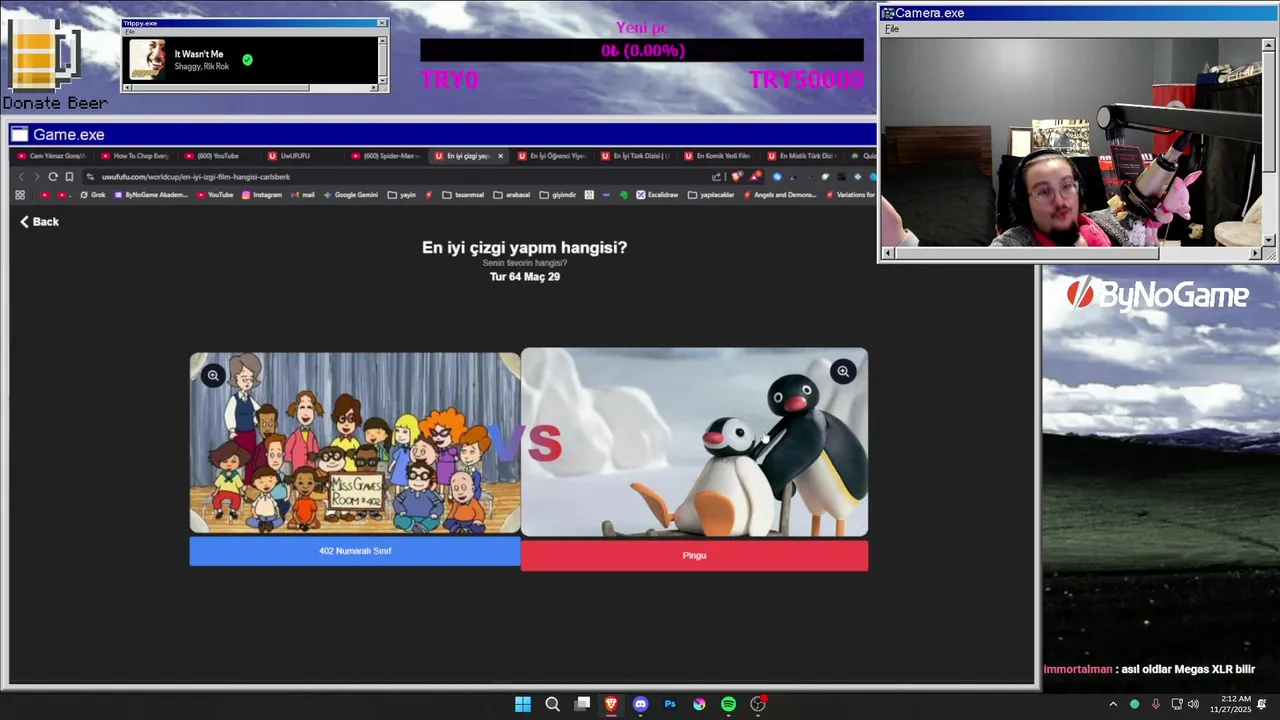This screenshot has width=1280, height=720.
Task: Zoom the Pingu image with magnifier
Action: pos(843,371)
